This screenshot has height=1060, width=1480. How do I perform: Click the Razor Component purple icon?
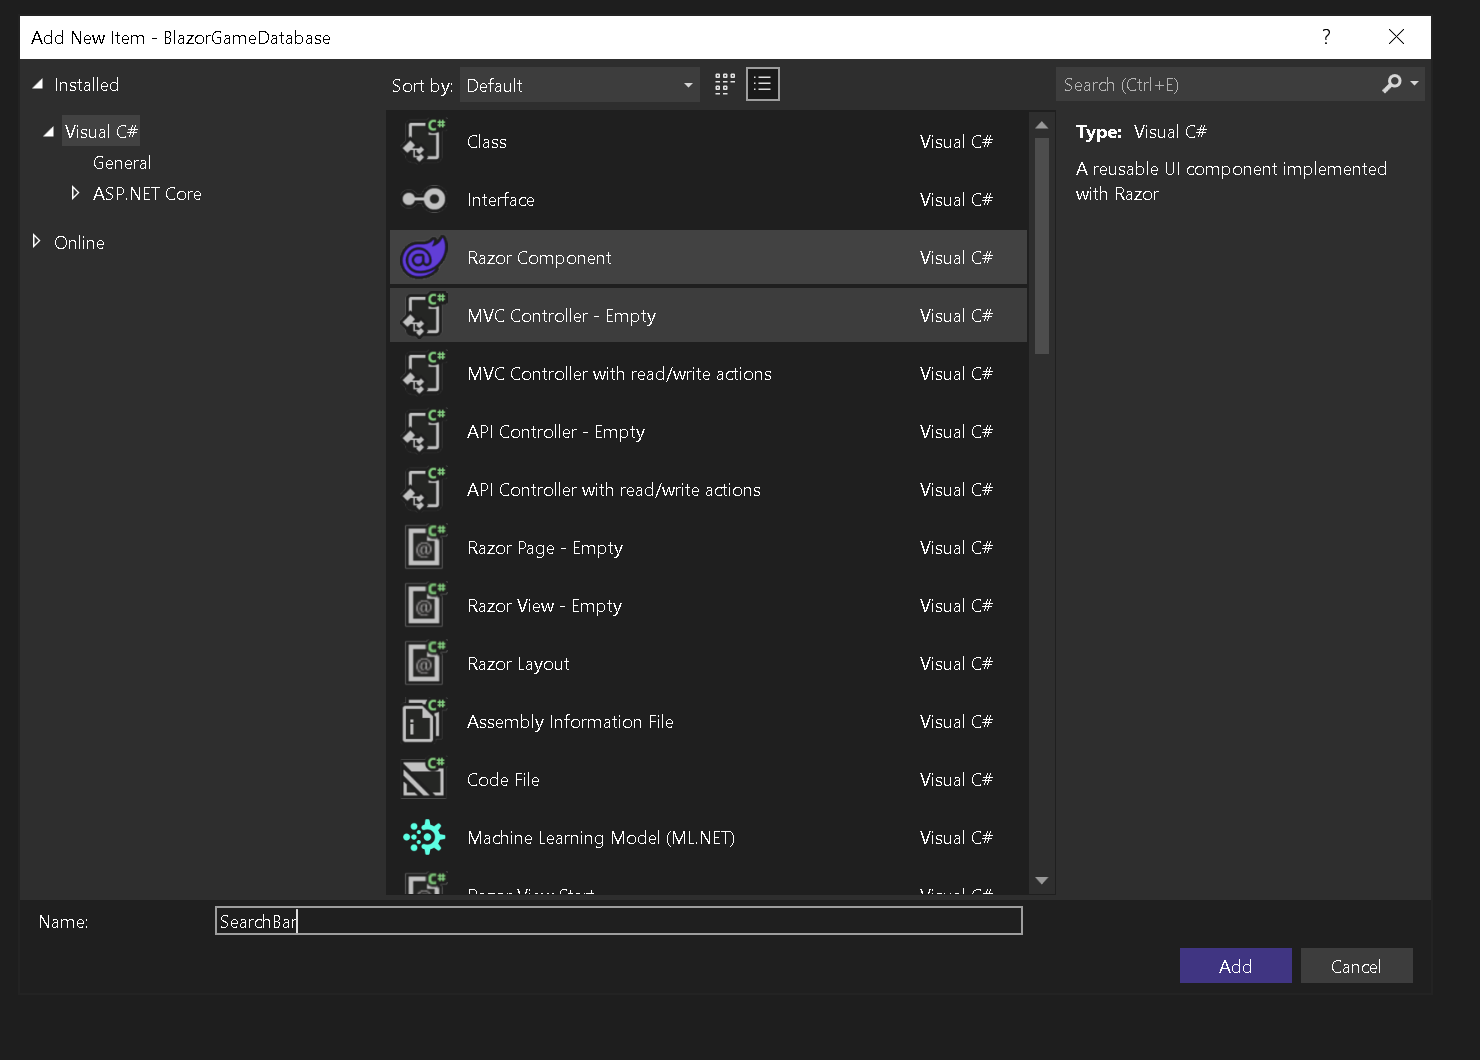point(423,257)
